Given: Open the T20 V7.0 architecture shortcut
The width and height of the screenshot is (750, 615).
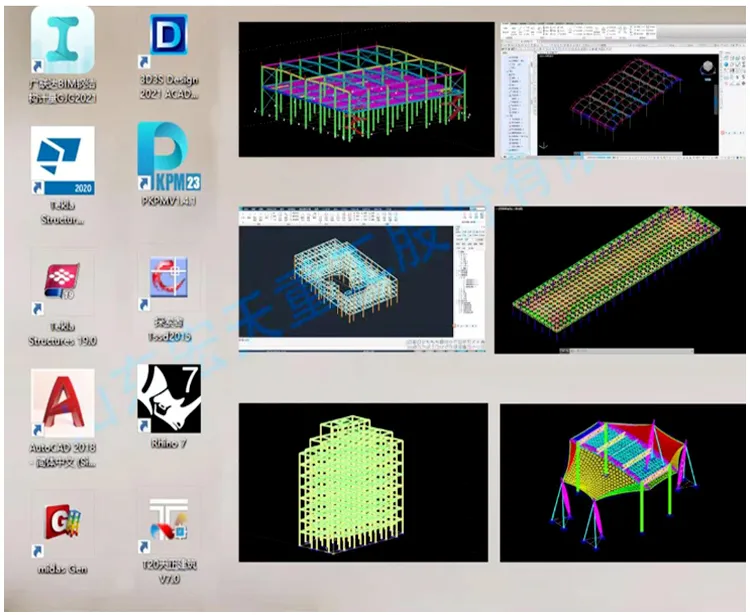Looking at the screenshot, I should [169, 523].
